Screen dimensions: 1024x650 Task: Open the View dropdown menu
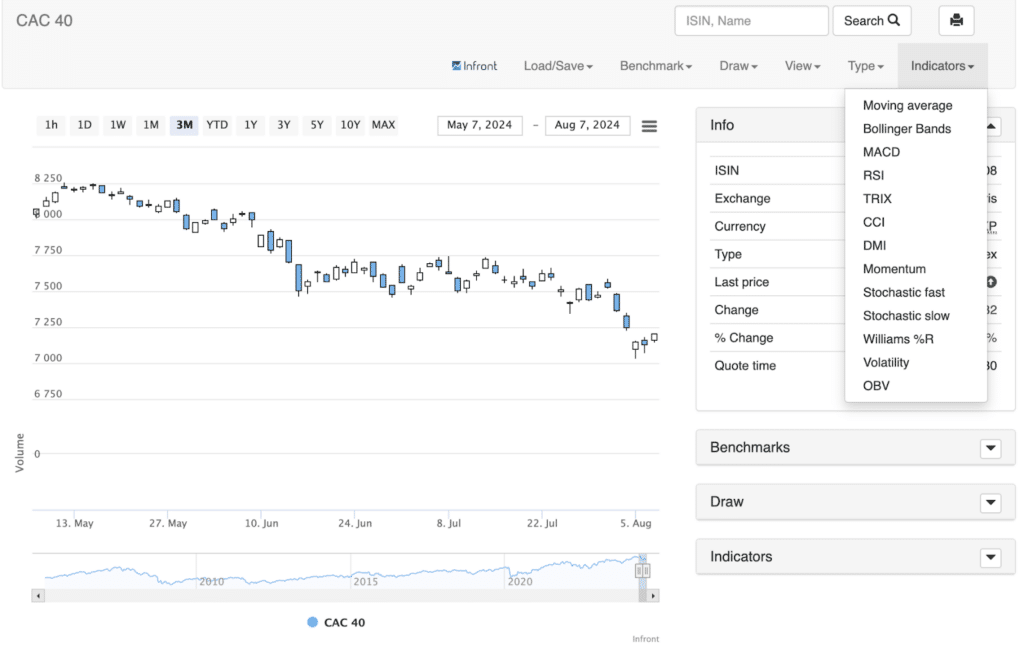(x=803, y=66)
